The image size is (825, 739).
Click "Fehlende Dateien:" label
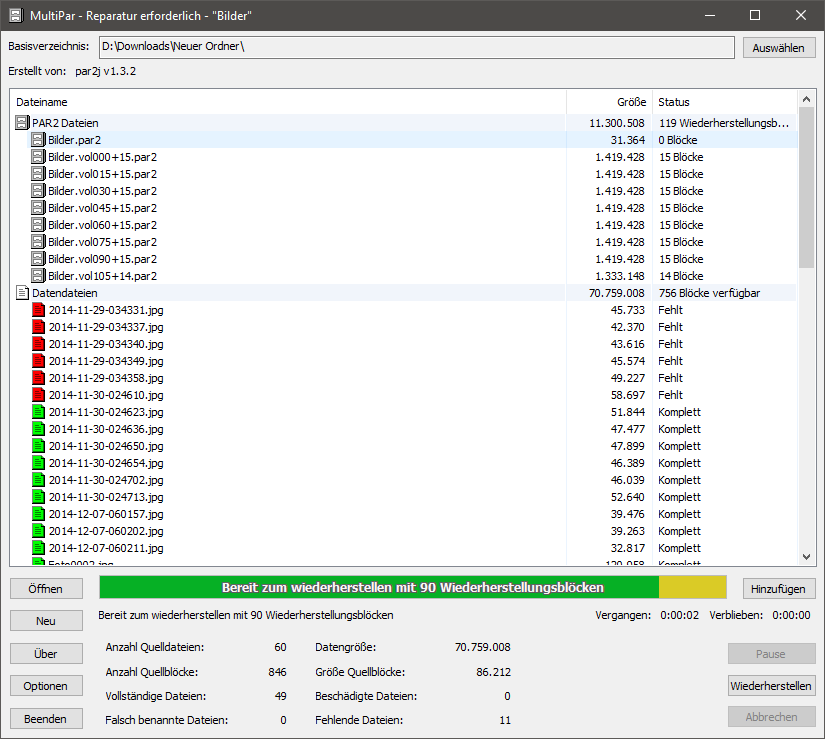pos(359,720)
